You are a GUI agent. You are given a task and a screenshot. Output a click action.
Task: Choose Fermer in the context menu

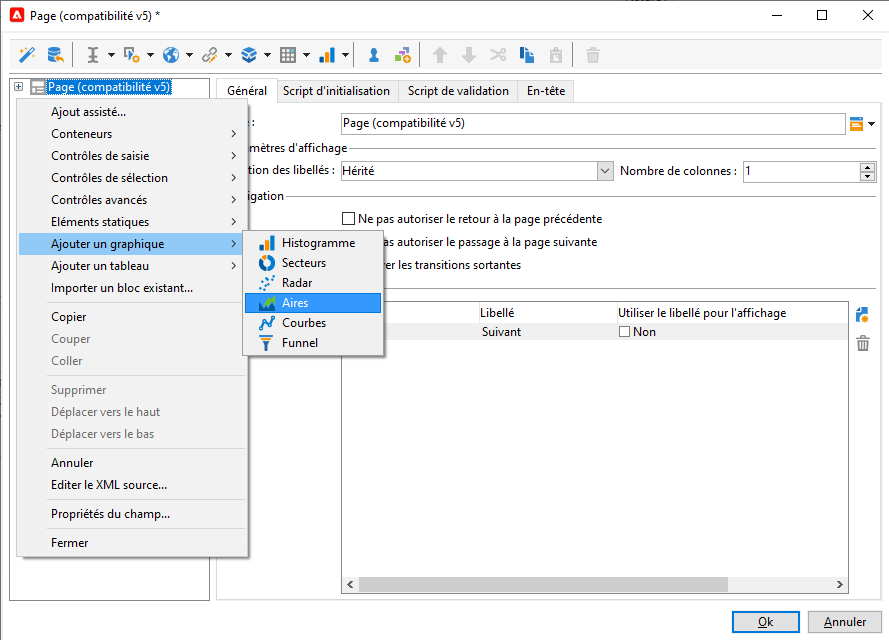pos(133,542)
